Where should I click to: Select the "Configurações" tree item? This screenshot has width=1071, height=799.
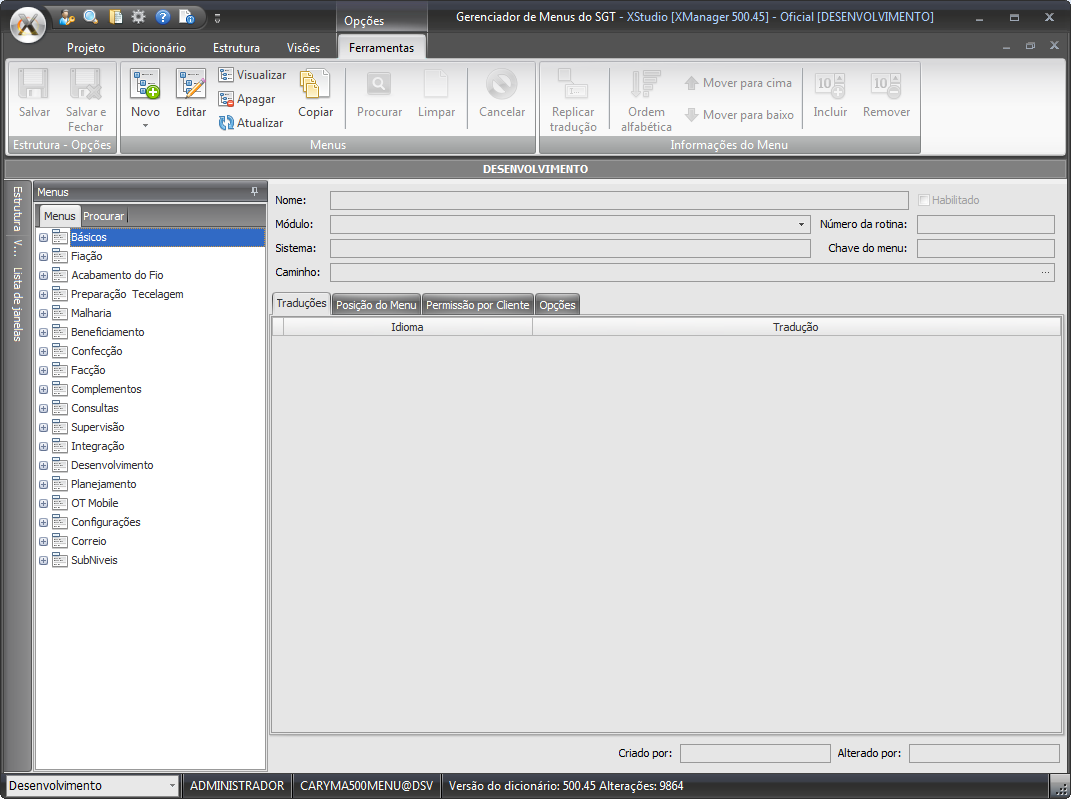106,522
